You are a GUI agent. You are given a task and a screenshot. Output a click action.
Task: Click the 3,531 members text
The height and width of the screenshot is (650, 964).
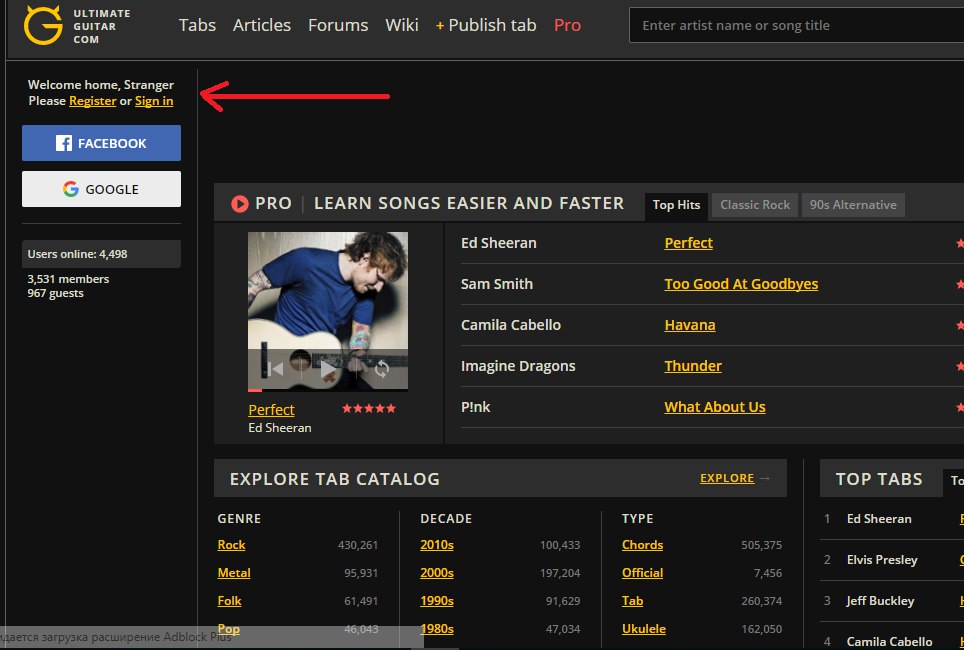point(68,279)
